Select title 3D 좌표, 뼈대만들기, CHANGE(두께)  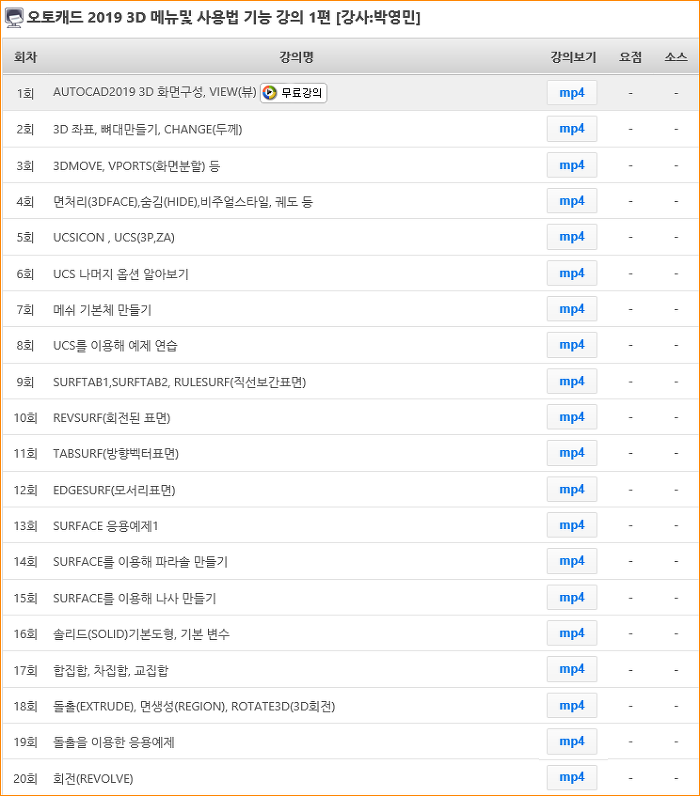(148, 129)
